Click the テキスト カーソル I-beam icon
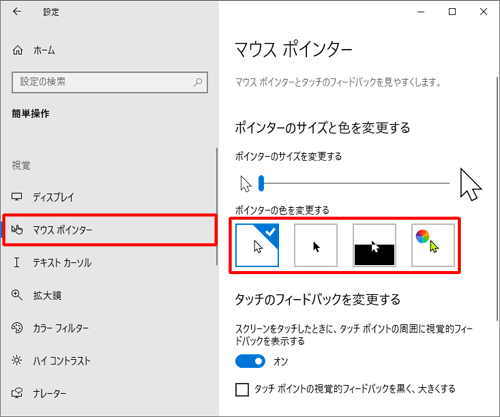Image resolution: width=500 pixels, height=417 pixels. coord(16,262)
